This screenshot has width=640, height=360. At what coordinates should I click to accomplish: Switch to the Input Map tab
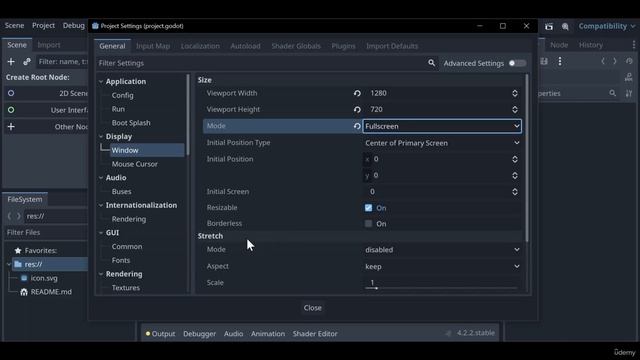153,46
